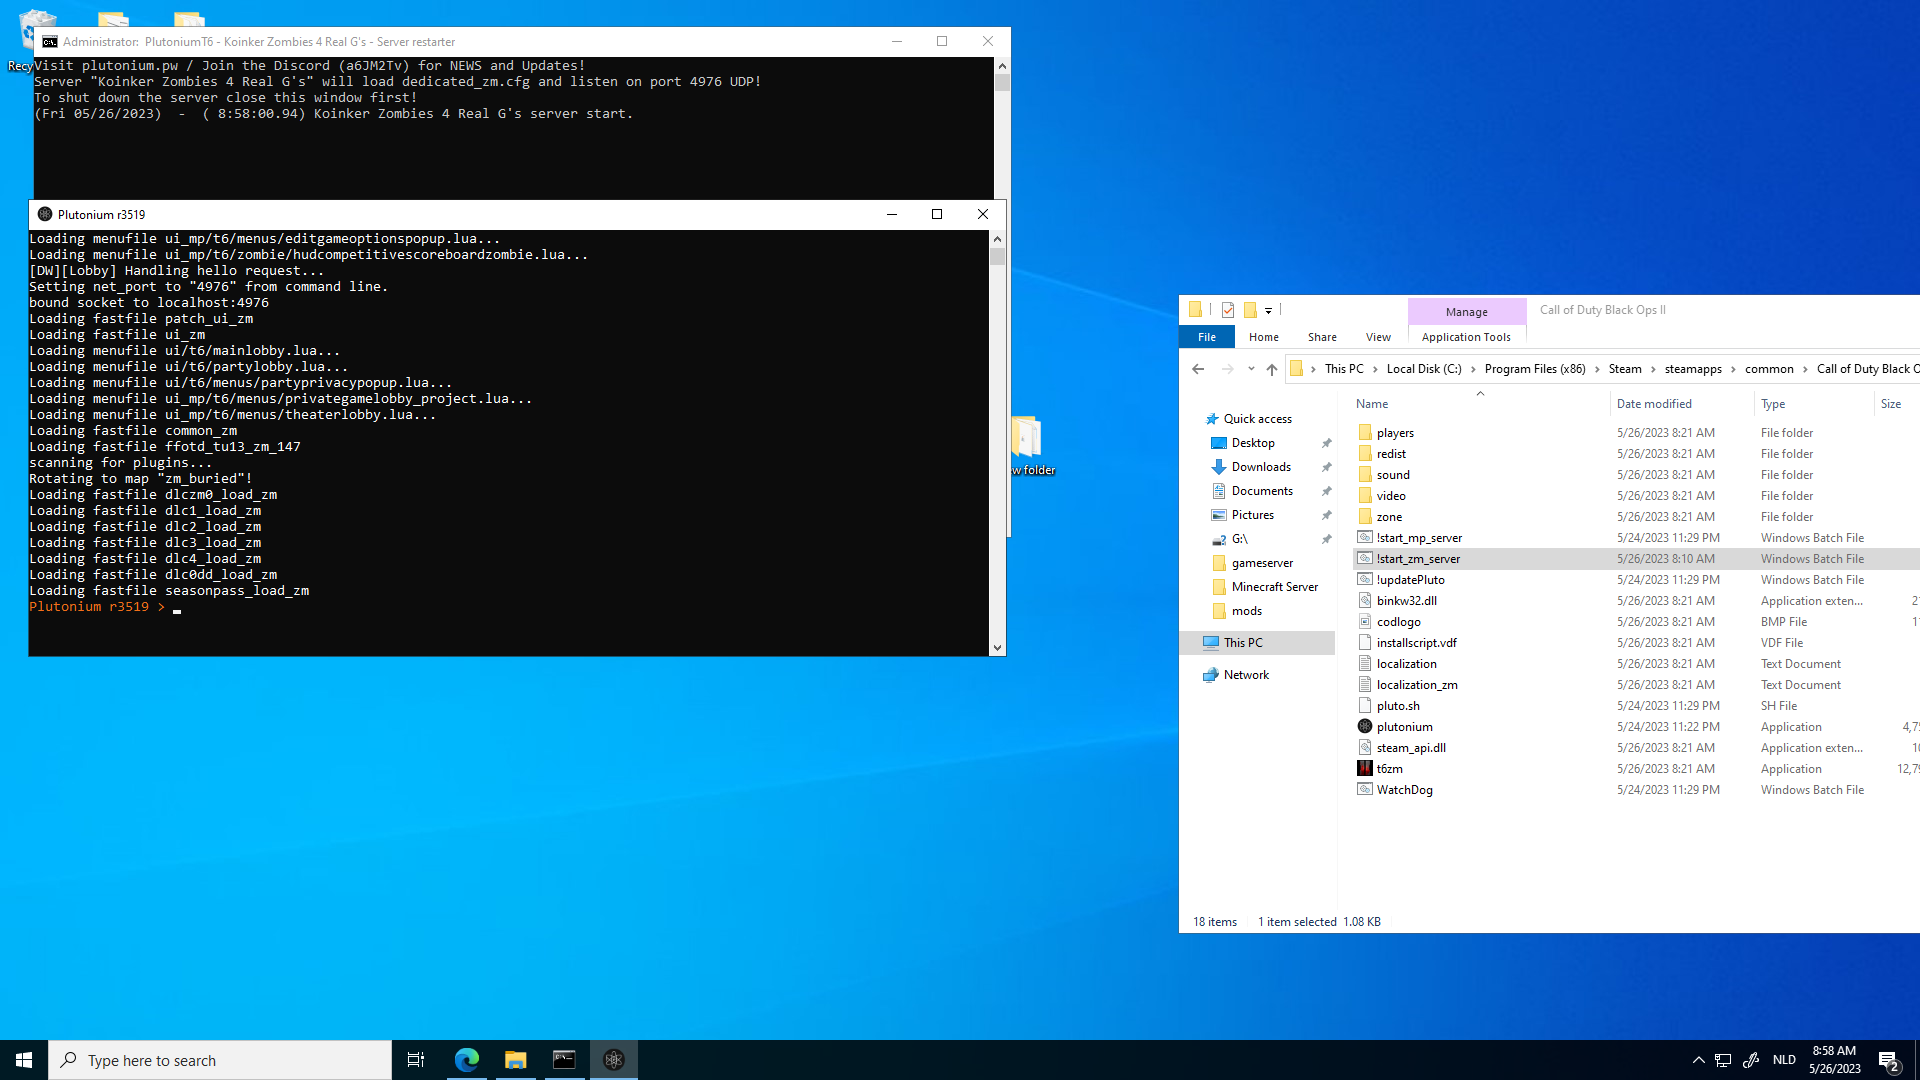
Task: Click the taskbar search box
Action: pyautogui.click(x=220, y=1060)
